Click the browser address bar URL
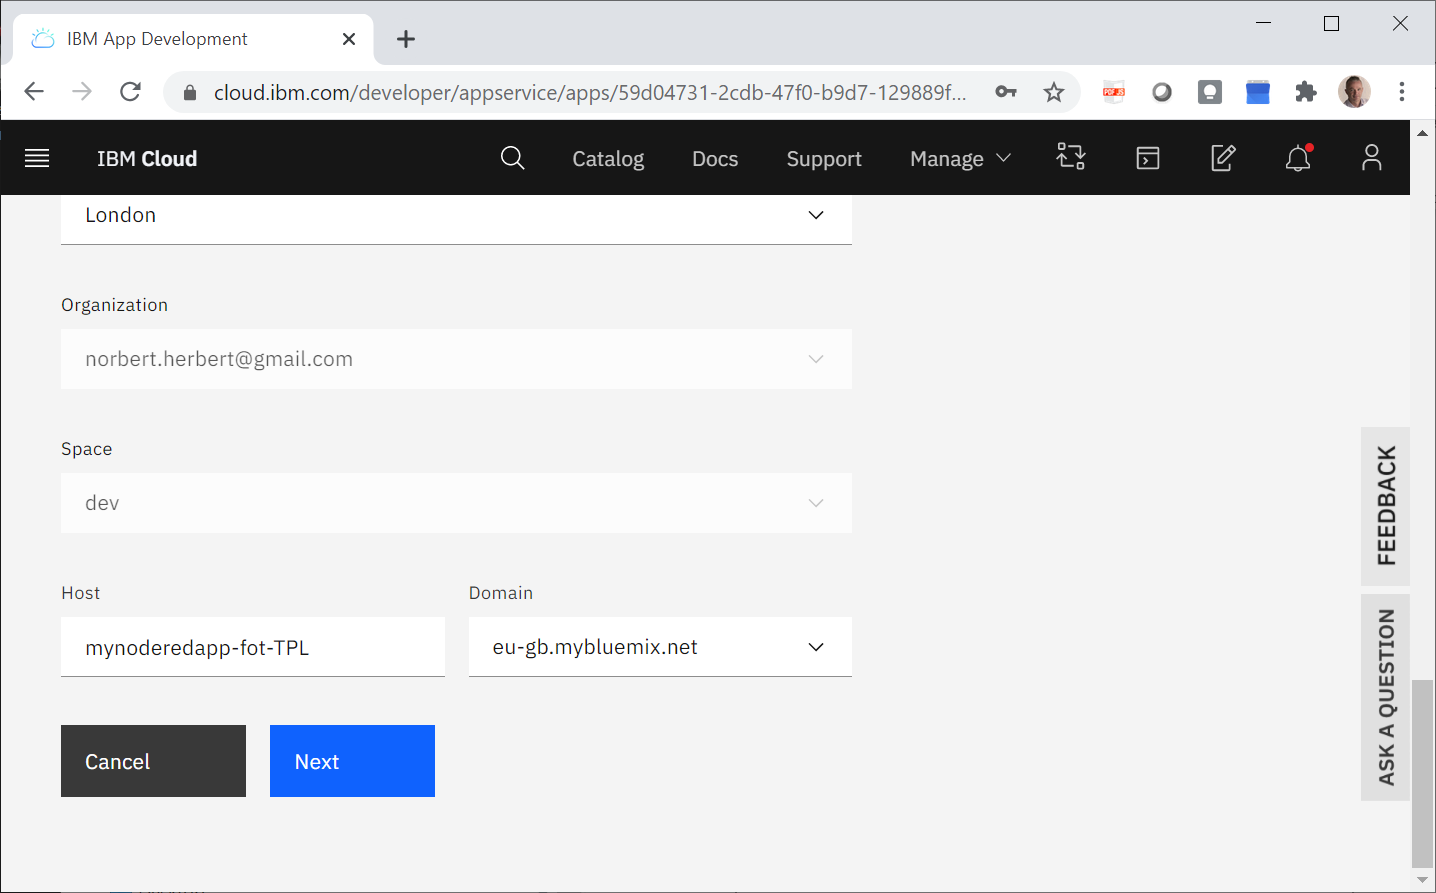The width and height of the screenshot is (1436, 893). click(x=590, y=93)
